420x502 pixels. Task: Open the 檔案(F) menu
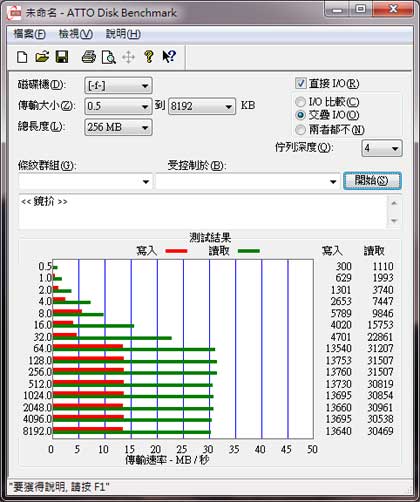click(x=29, y=34)
